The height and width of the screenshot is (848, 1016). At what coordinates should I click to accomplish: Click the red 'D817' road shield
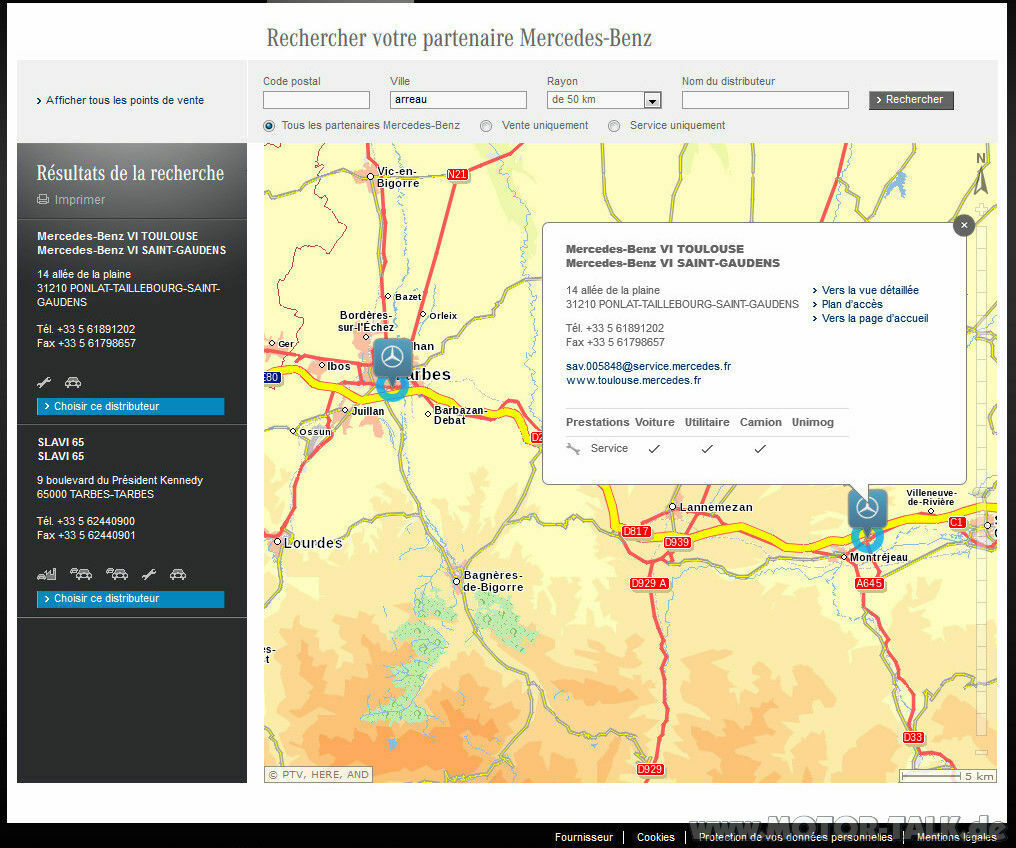tap(636, 531)
